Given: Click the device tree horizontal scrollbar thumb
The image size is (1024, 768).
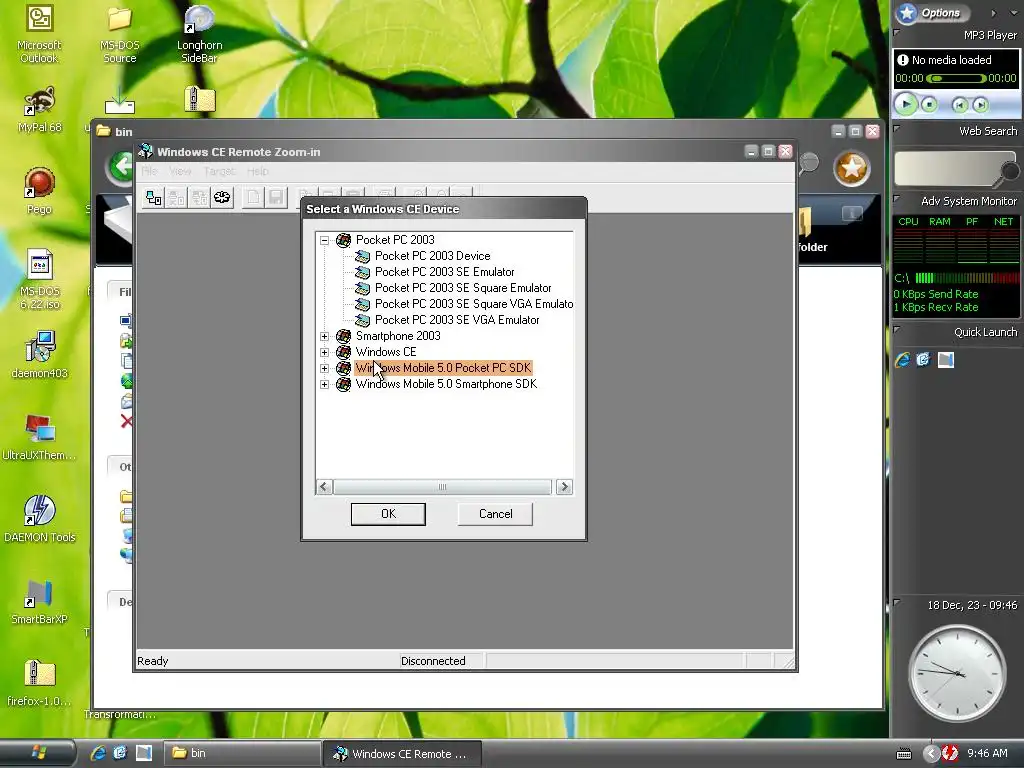Looking at the screenshot, I should click(x=442, y=487).
